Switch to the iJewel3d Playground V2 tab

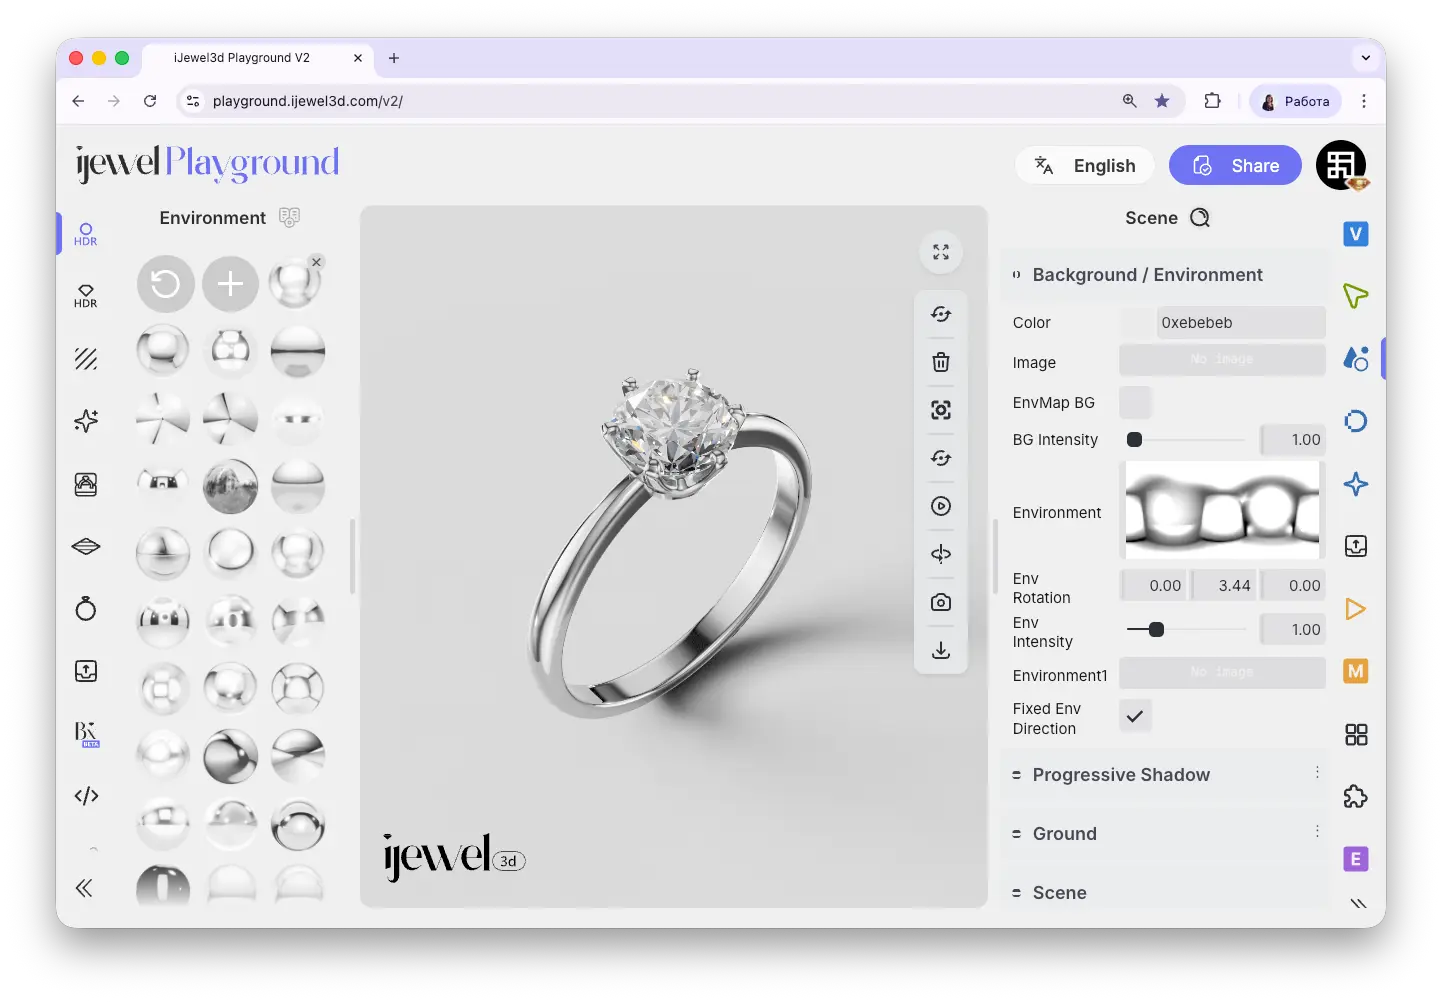(x=258, y=58)
